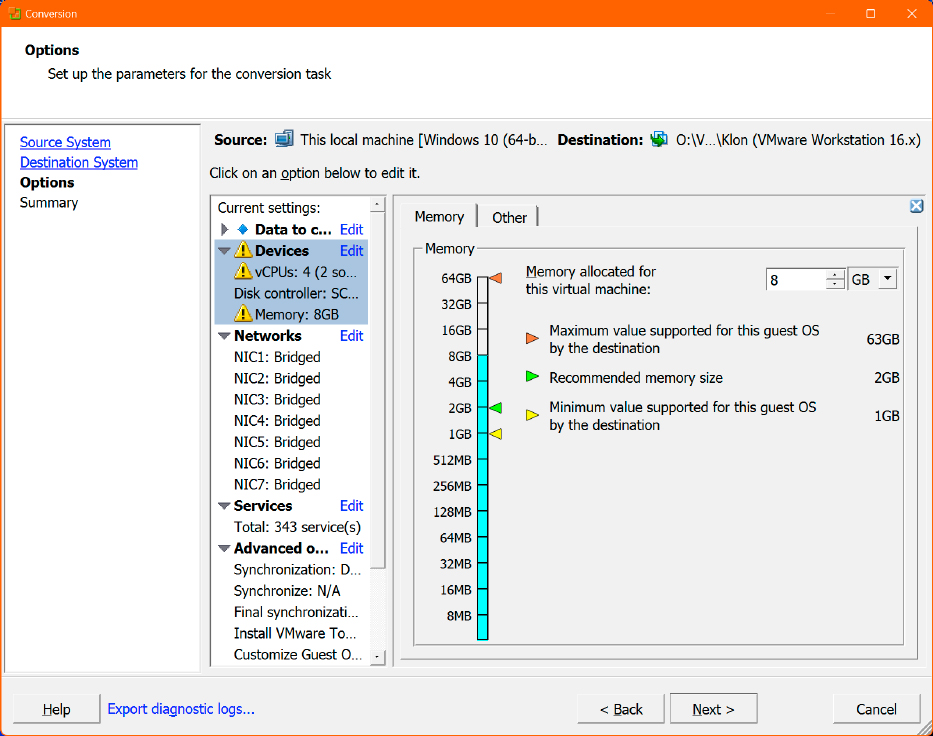Switch to the Other tab
The width and height of the screenshot is (933, 736).
(509, 218)
